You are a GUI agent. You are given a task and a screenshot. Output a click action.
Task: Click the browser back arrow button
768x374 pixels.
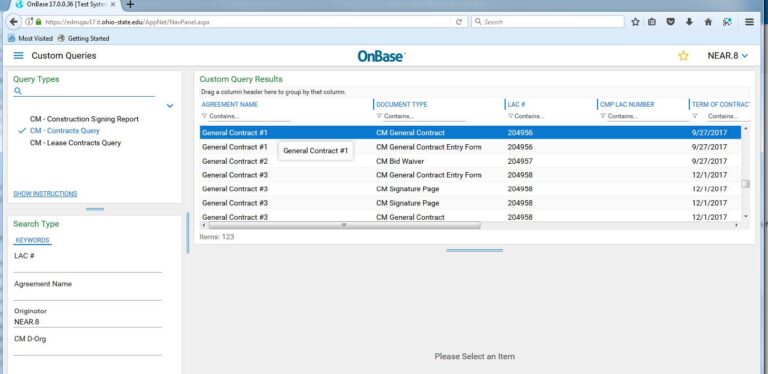pyautogui.click(x=14, y=22)
